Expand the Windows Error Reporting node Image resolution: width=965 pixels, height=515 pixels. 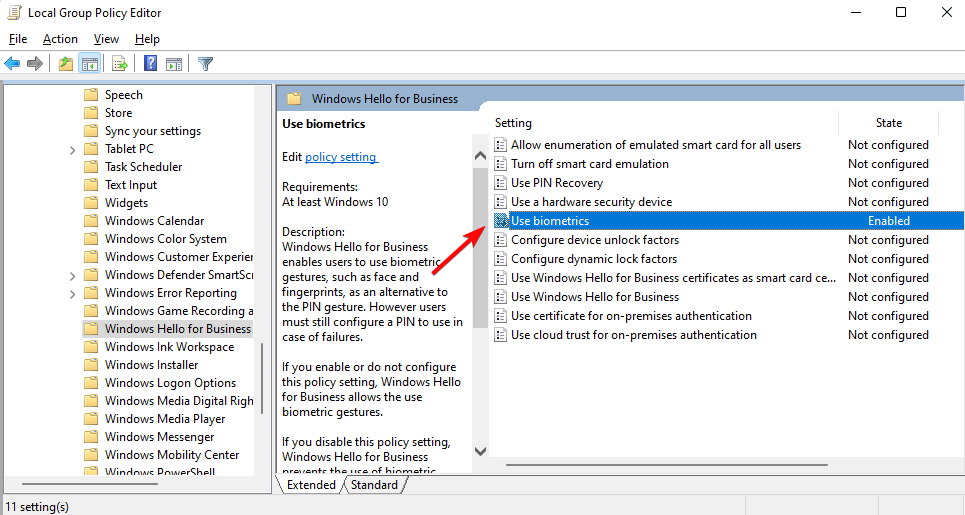[72, 293]
